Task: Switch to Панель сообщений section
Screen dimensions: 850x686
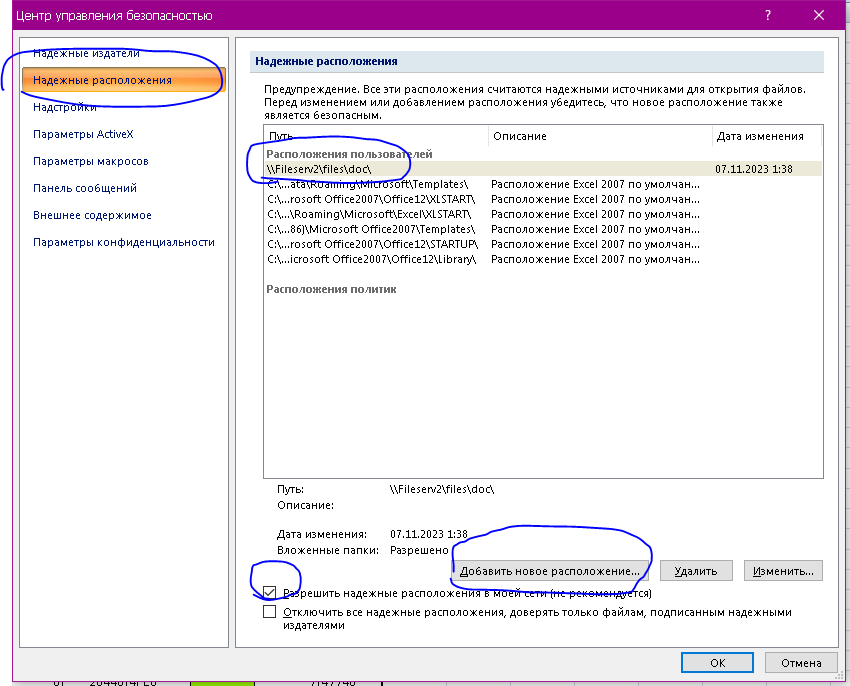Action: (x=85, y=188)
